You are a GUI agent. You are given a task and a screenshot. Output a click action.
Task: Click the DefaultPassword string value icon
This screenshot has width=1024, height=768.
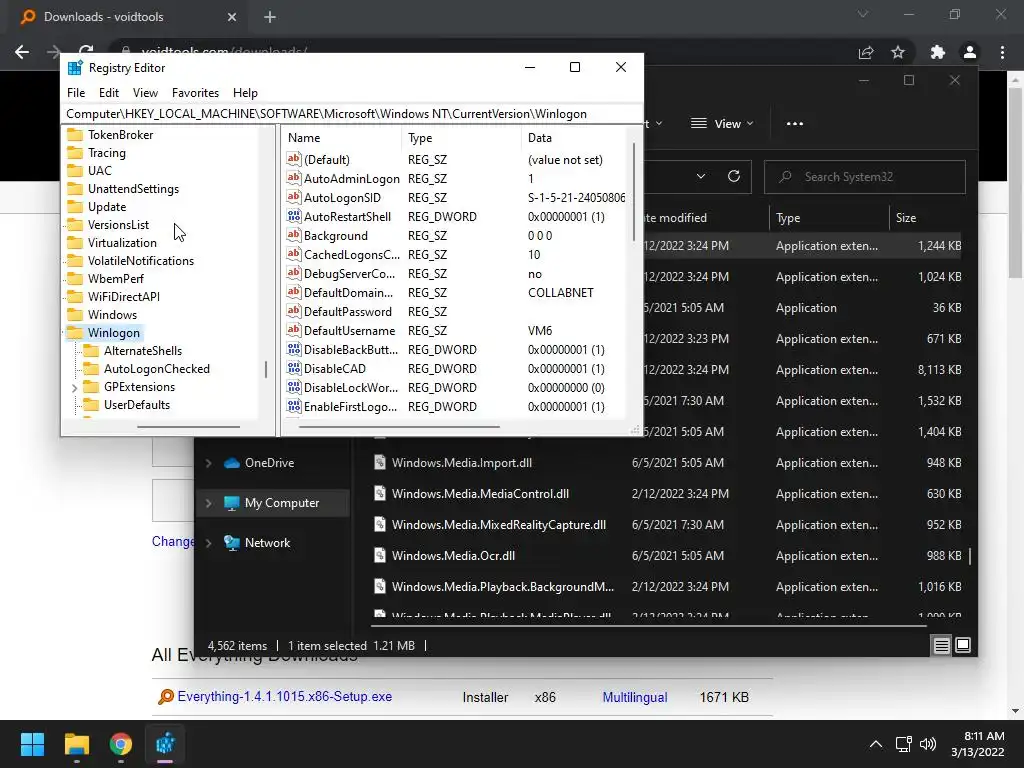(x=294, y=311)
